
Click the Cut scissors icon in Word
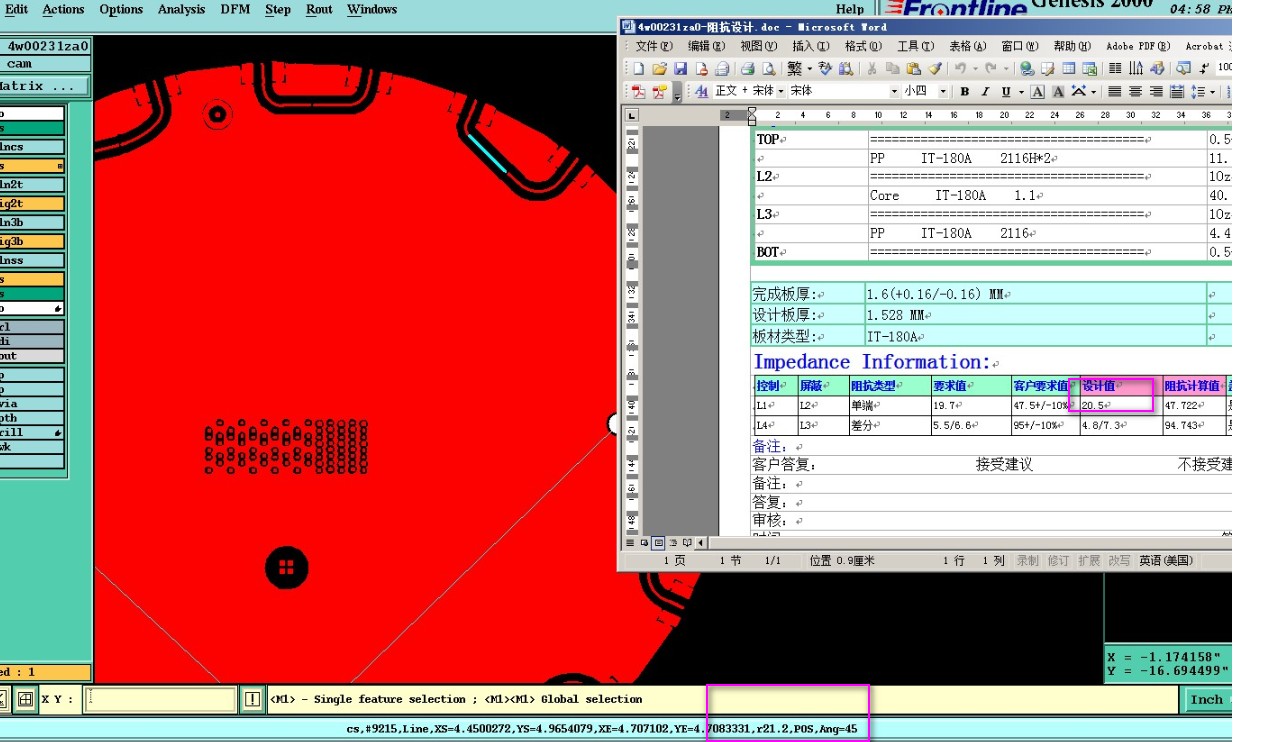point(871,68)
